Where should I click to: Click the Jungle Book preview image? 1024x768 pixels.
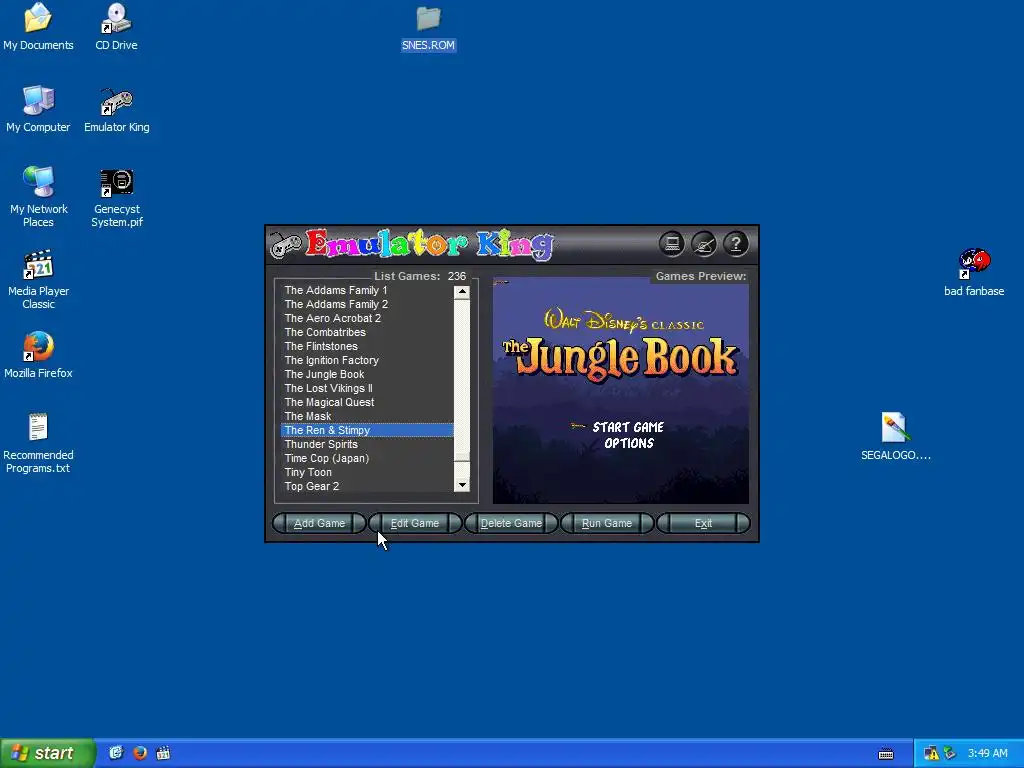620,391
